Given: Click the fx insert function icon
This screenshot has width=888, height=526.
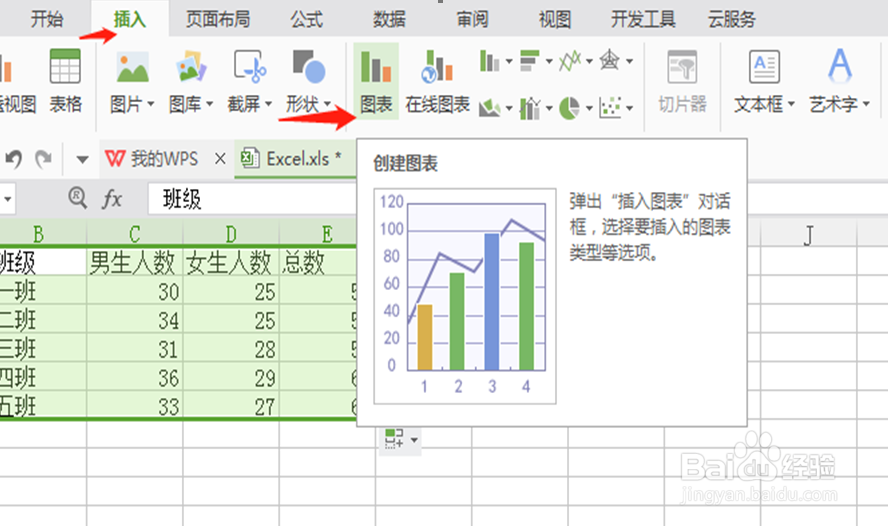Looking at the screenshot, I should pyautogui.click(x=112, y=199).
